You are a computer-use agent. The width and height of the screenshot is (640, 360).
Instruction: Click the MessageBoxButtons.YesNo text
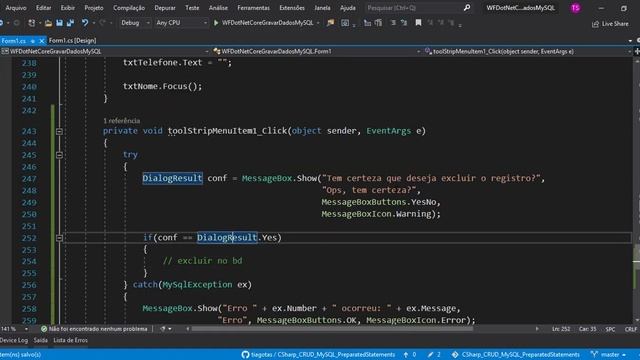[x=378, y=202]
